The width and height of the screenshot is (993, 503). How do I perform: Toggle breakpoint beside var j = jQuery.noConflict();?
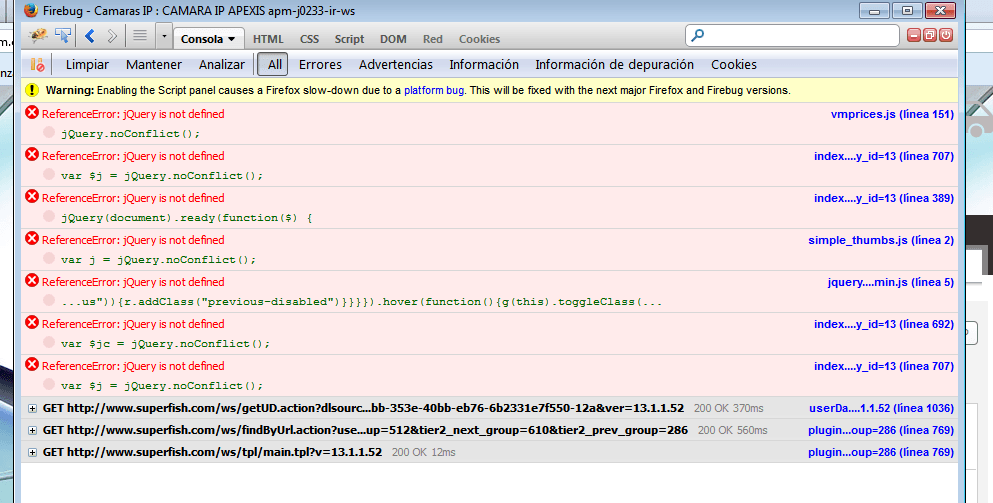[49, 258]
